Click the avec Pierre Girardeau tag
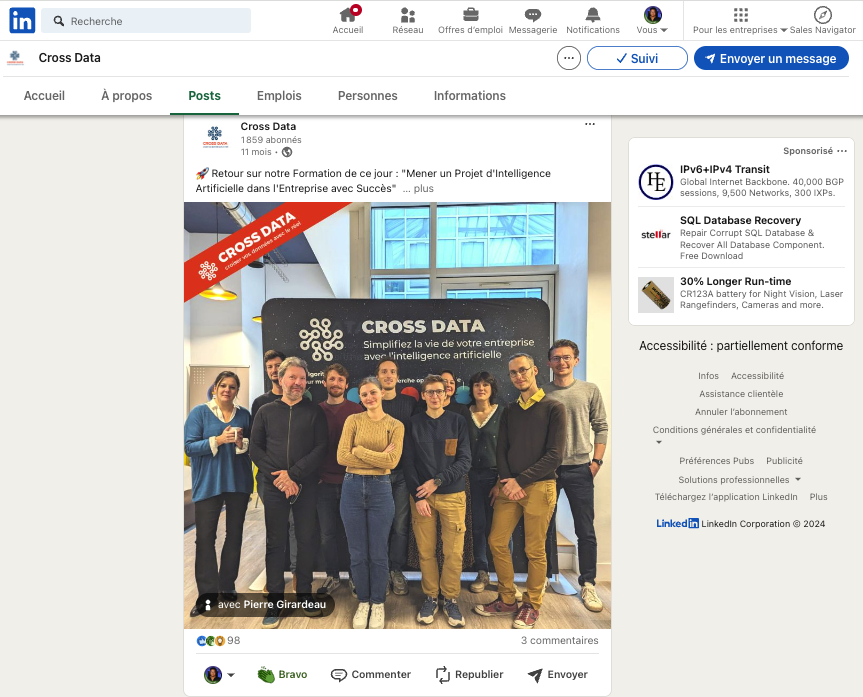The height and width of the screenshot is (697, 863). click(265, 605)
